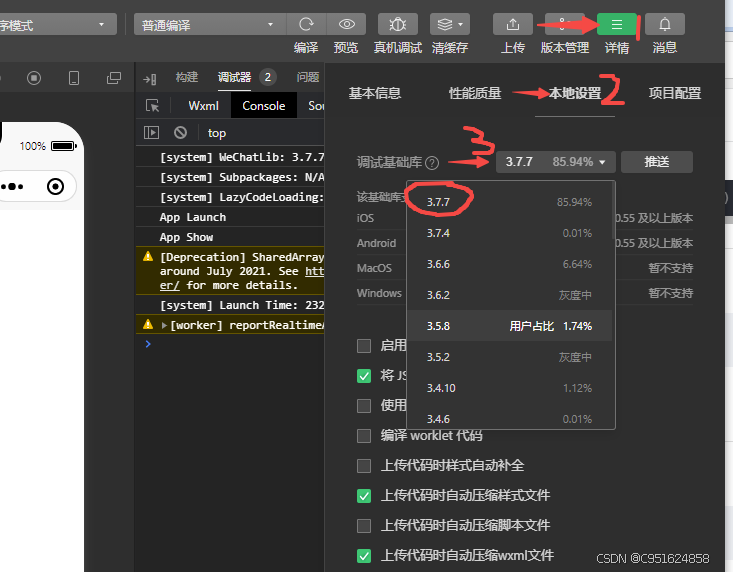733x572 pixels.
Task: Select base library version 3.6.2
Action: point(510,295)
